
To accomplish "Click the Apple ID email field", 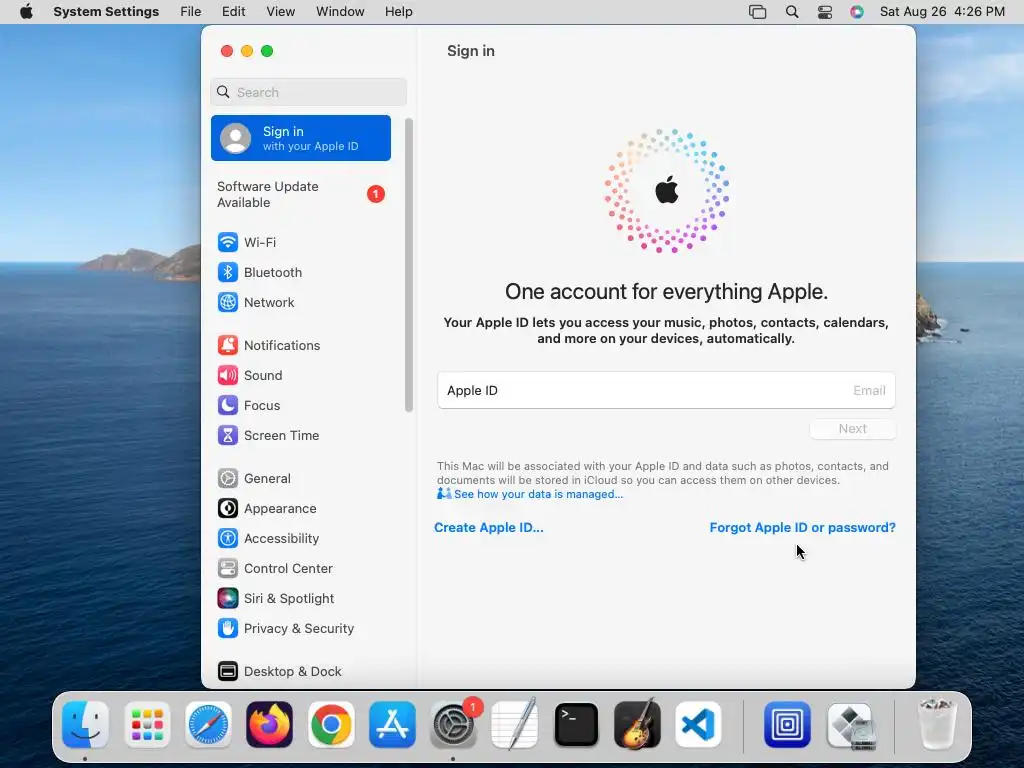I will click(666, 391).
